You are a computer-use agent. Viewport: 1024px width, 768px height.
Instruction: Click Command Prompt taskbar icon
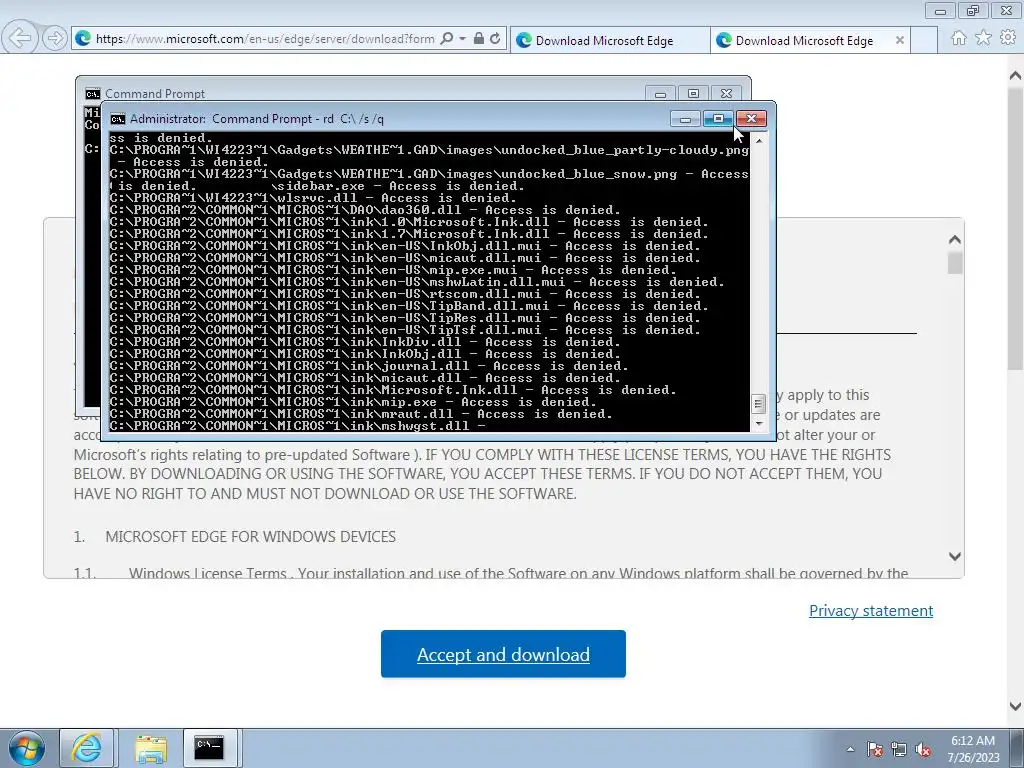tap(210, 748)
